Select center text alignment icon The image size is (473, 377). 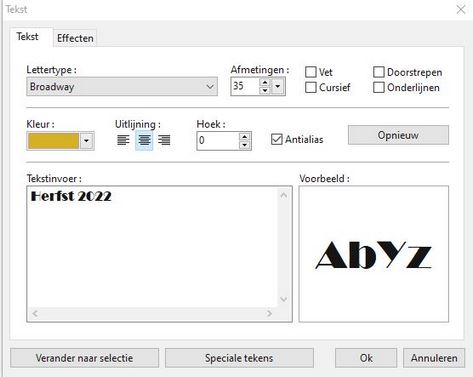[144, 140]
